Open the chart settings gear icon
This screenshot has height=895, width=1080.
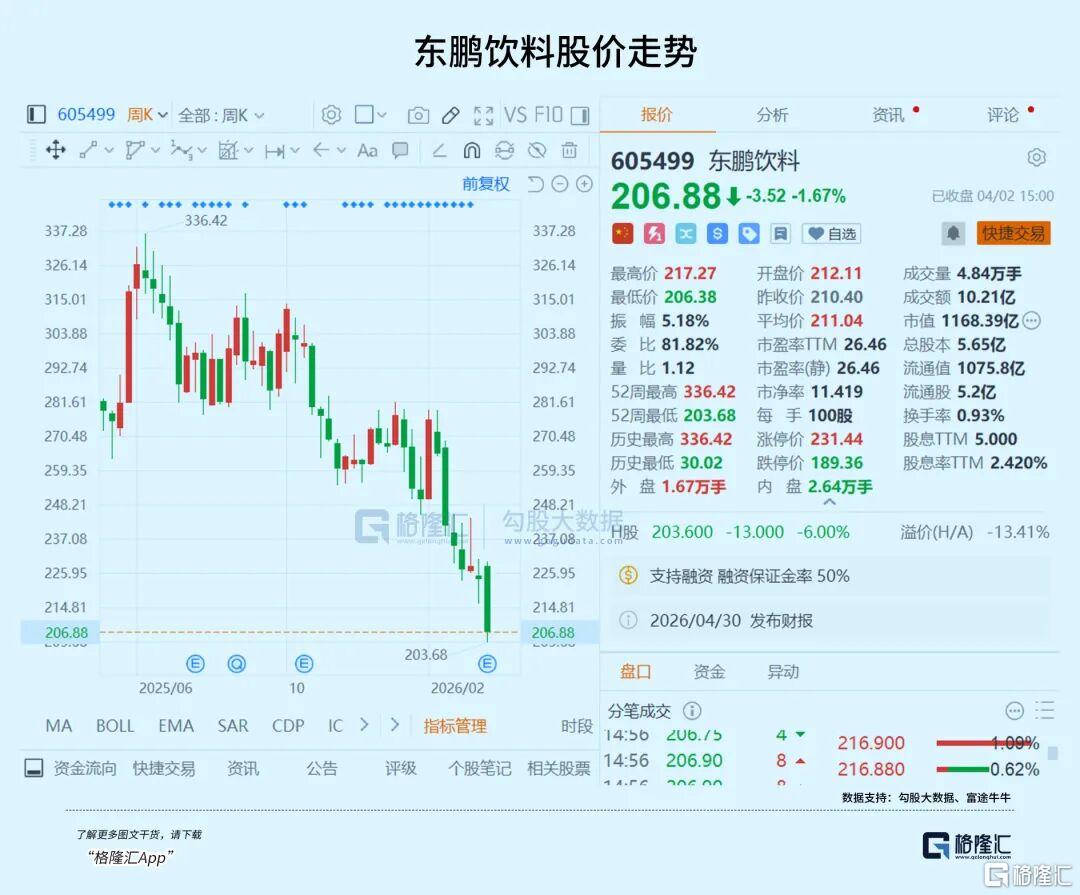point(331,115)
